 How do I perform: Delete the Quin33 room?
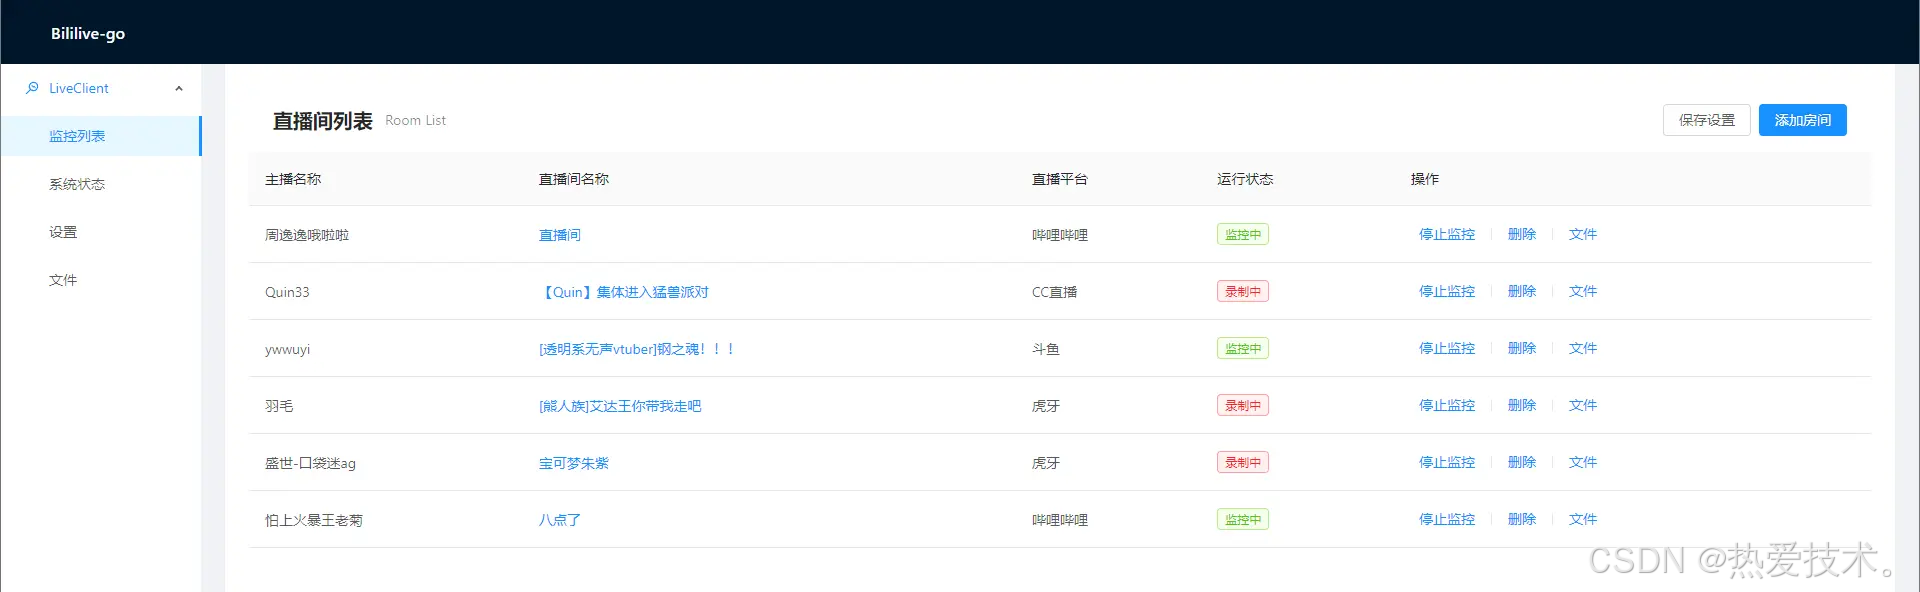pos(1522,291)
